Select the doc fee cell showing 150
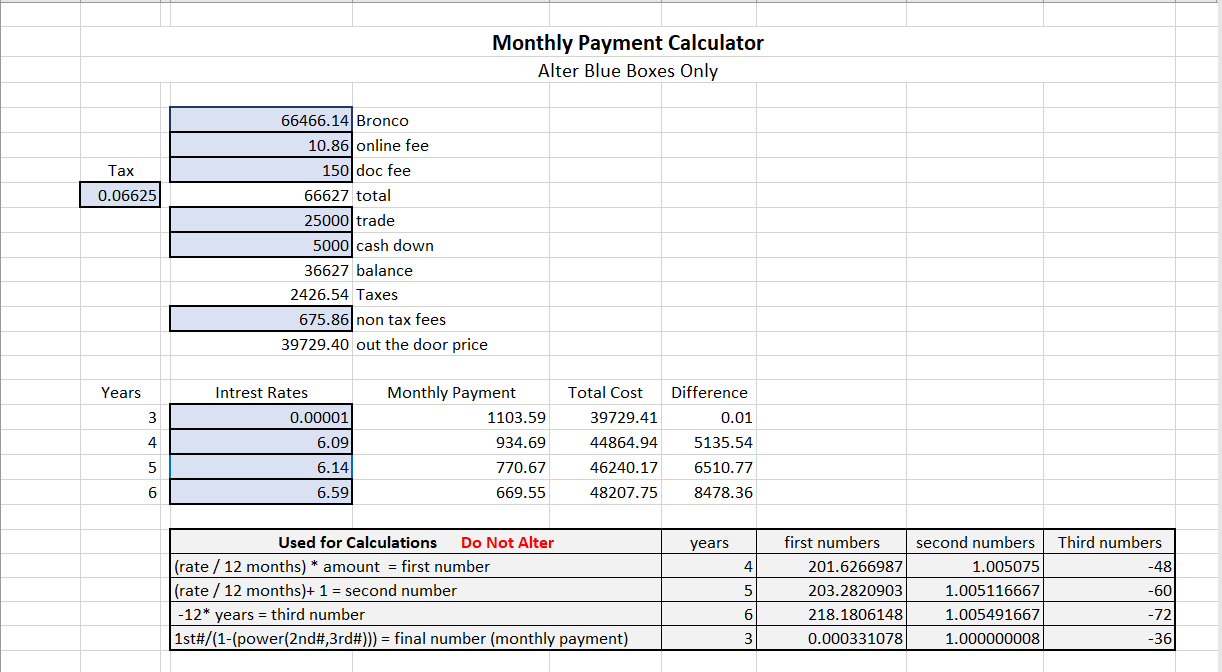Viewport: 1222px width, 672px height. (261, 170)
